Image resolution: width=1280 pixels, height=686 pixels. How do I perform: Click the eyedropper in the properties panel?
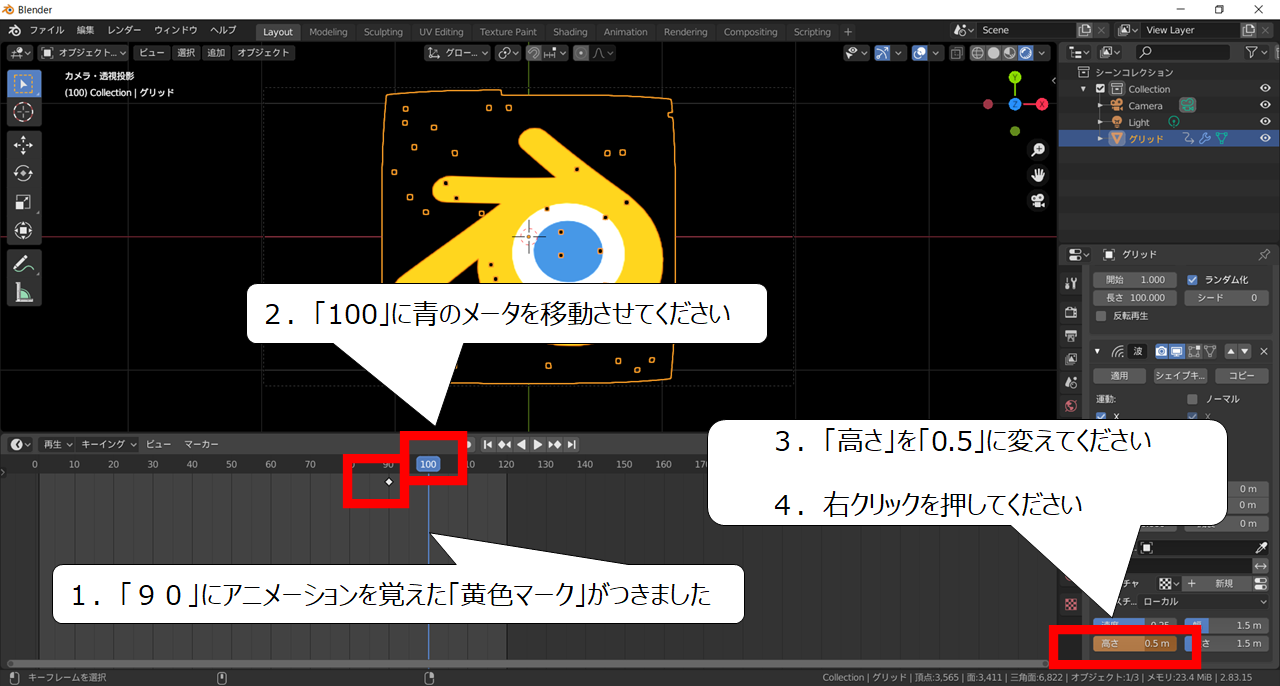(x=1261, y=548)
